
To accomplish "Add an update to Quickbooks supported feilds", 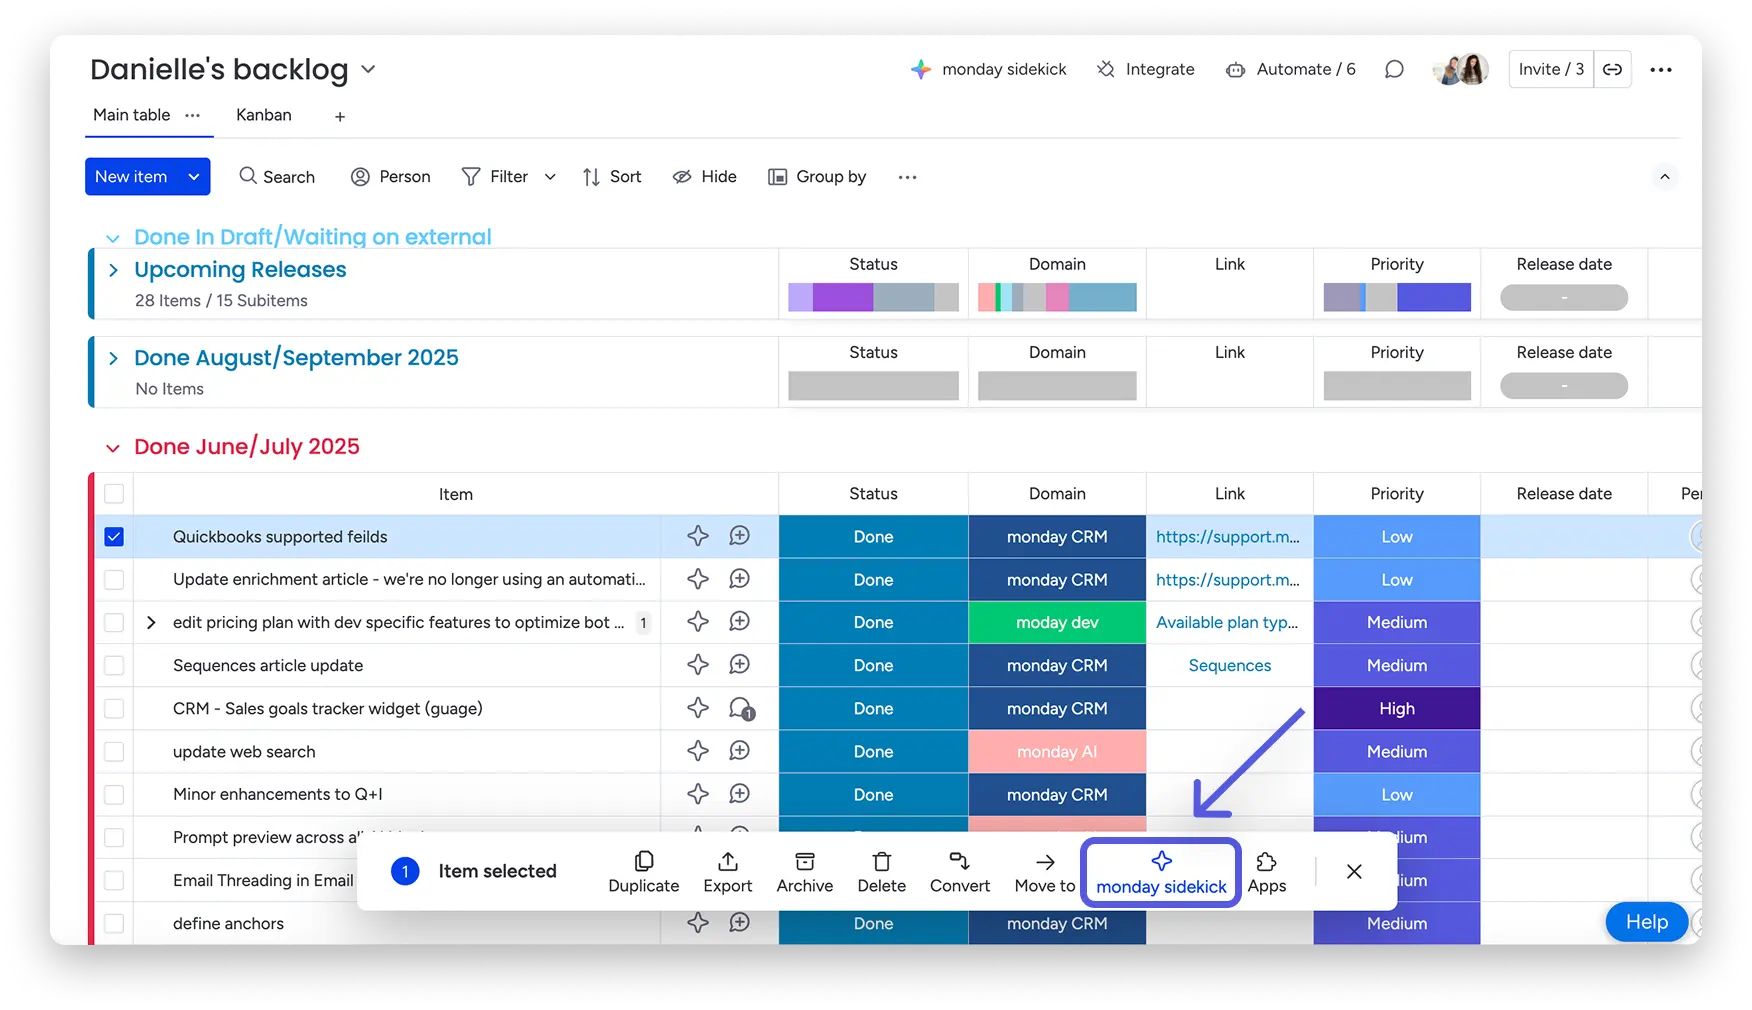I will click(x=739, y=536).
